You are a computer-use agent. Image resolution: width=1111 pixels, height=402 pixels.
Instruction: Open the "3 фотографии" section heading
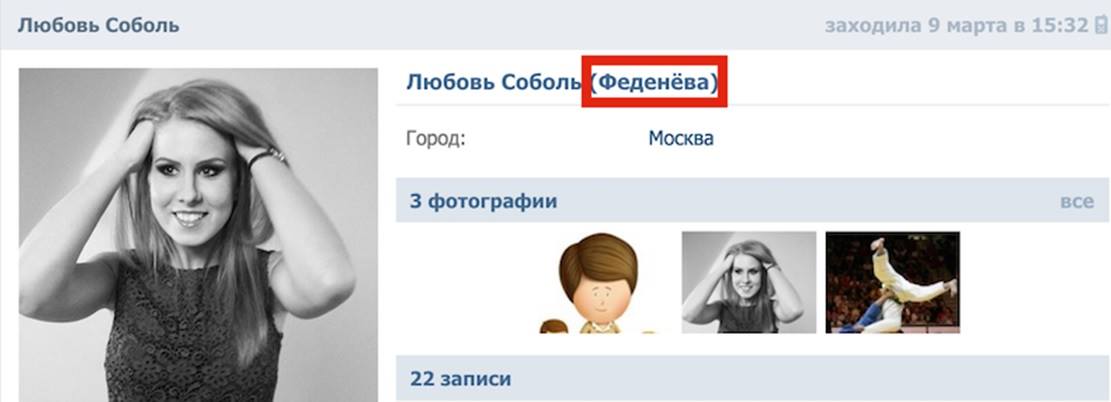pyautogui.click(x=483, y=201)
